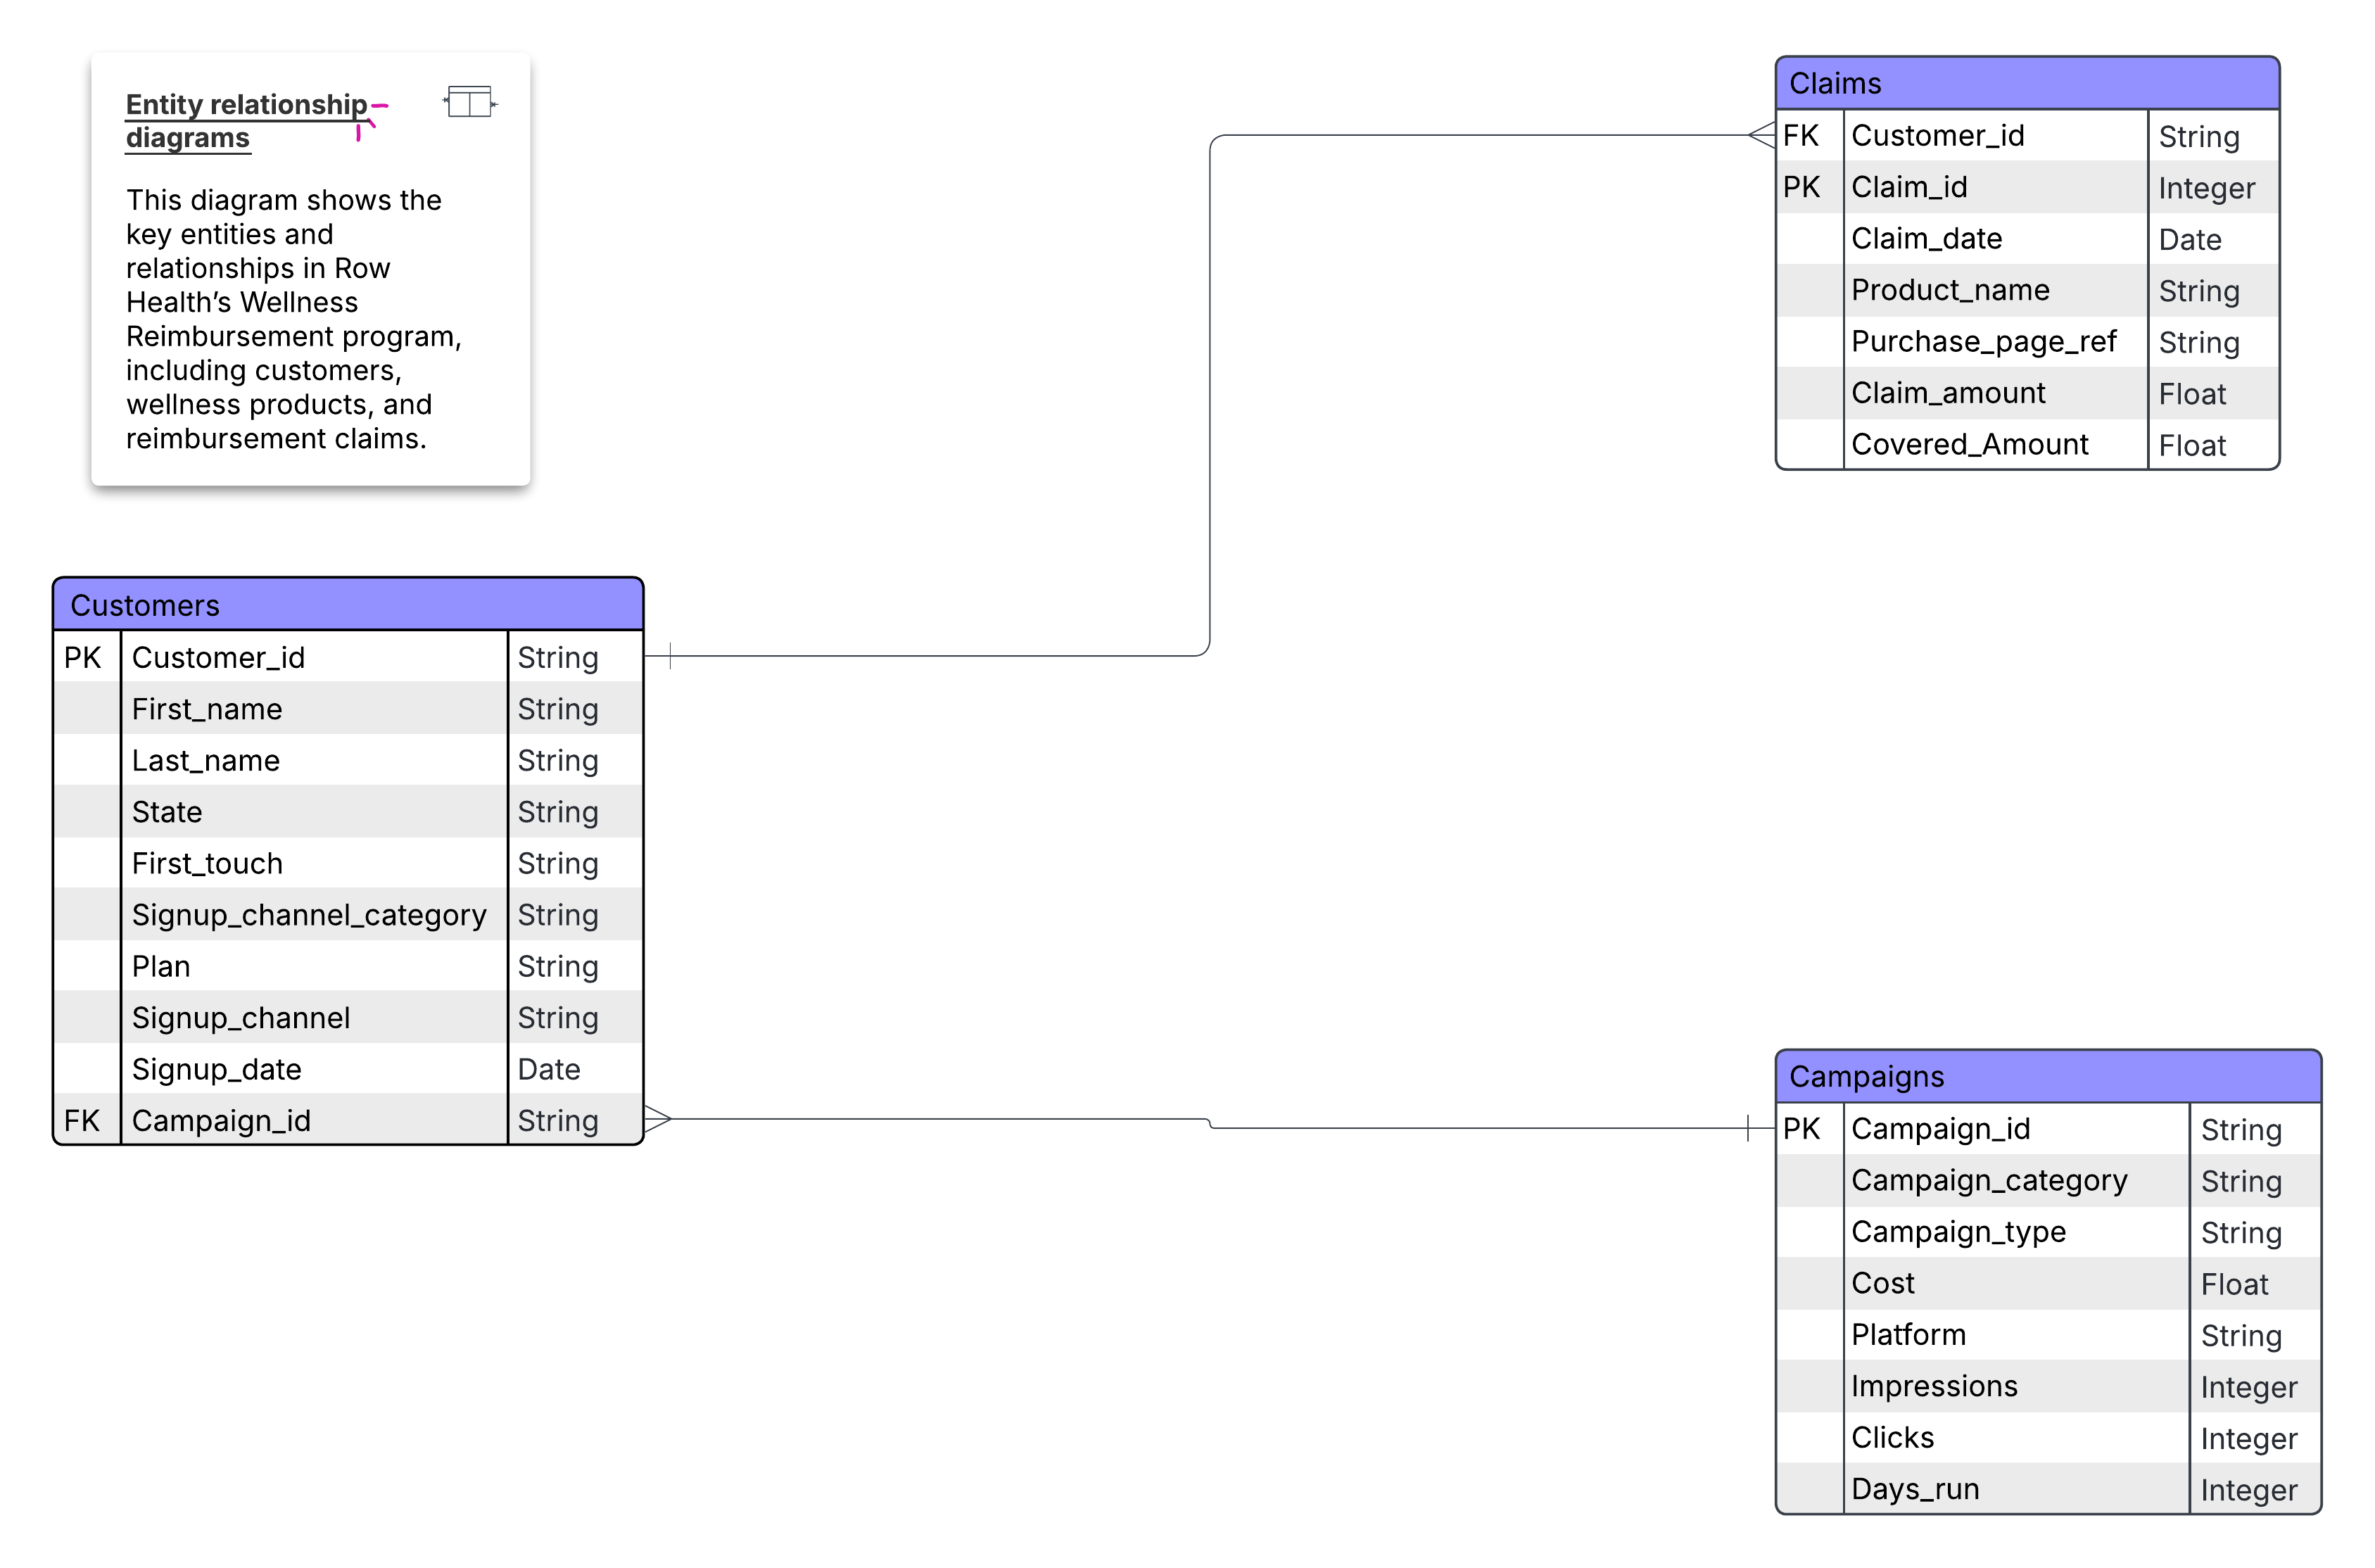This screenshot has width=2375, height=1568.
Task: Select the Customers table header
Action: point(348,605)
